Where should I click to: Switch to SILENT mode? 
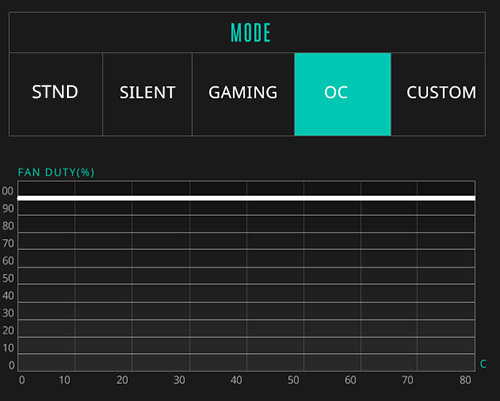(x=147, y=94)
